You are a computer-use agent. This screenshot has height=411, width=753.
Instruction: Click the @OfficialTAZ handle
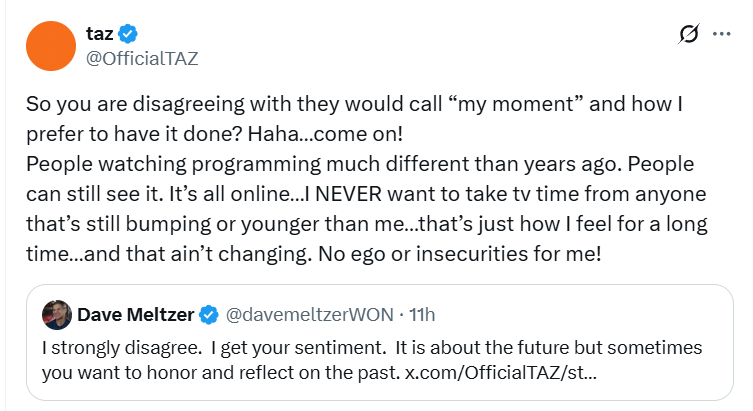tap(143, 57)
